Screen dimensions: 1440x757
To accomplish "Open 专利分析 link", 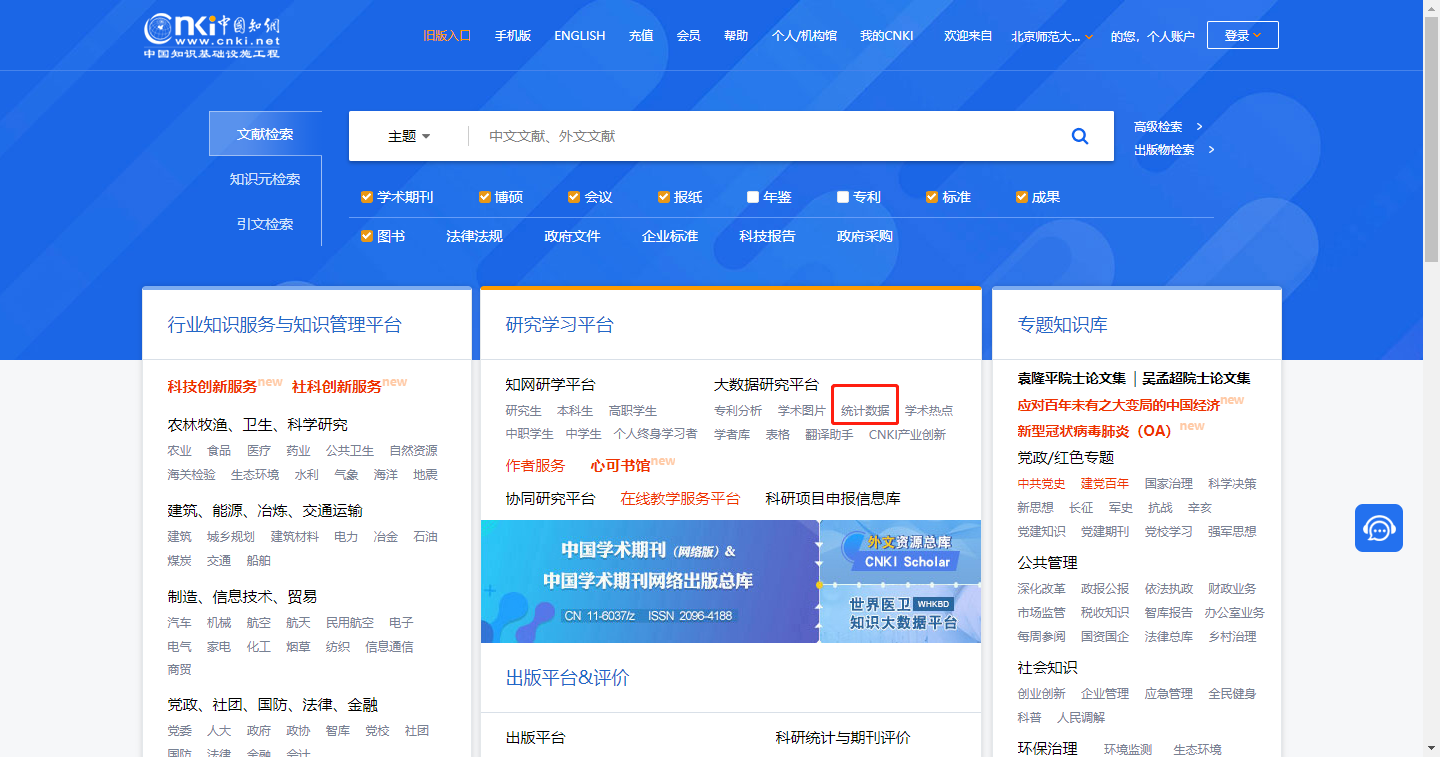I will (738, 410).
